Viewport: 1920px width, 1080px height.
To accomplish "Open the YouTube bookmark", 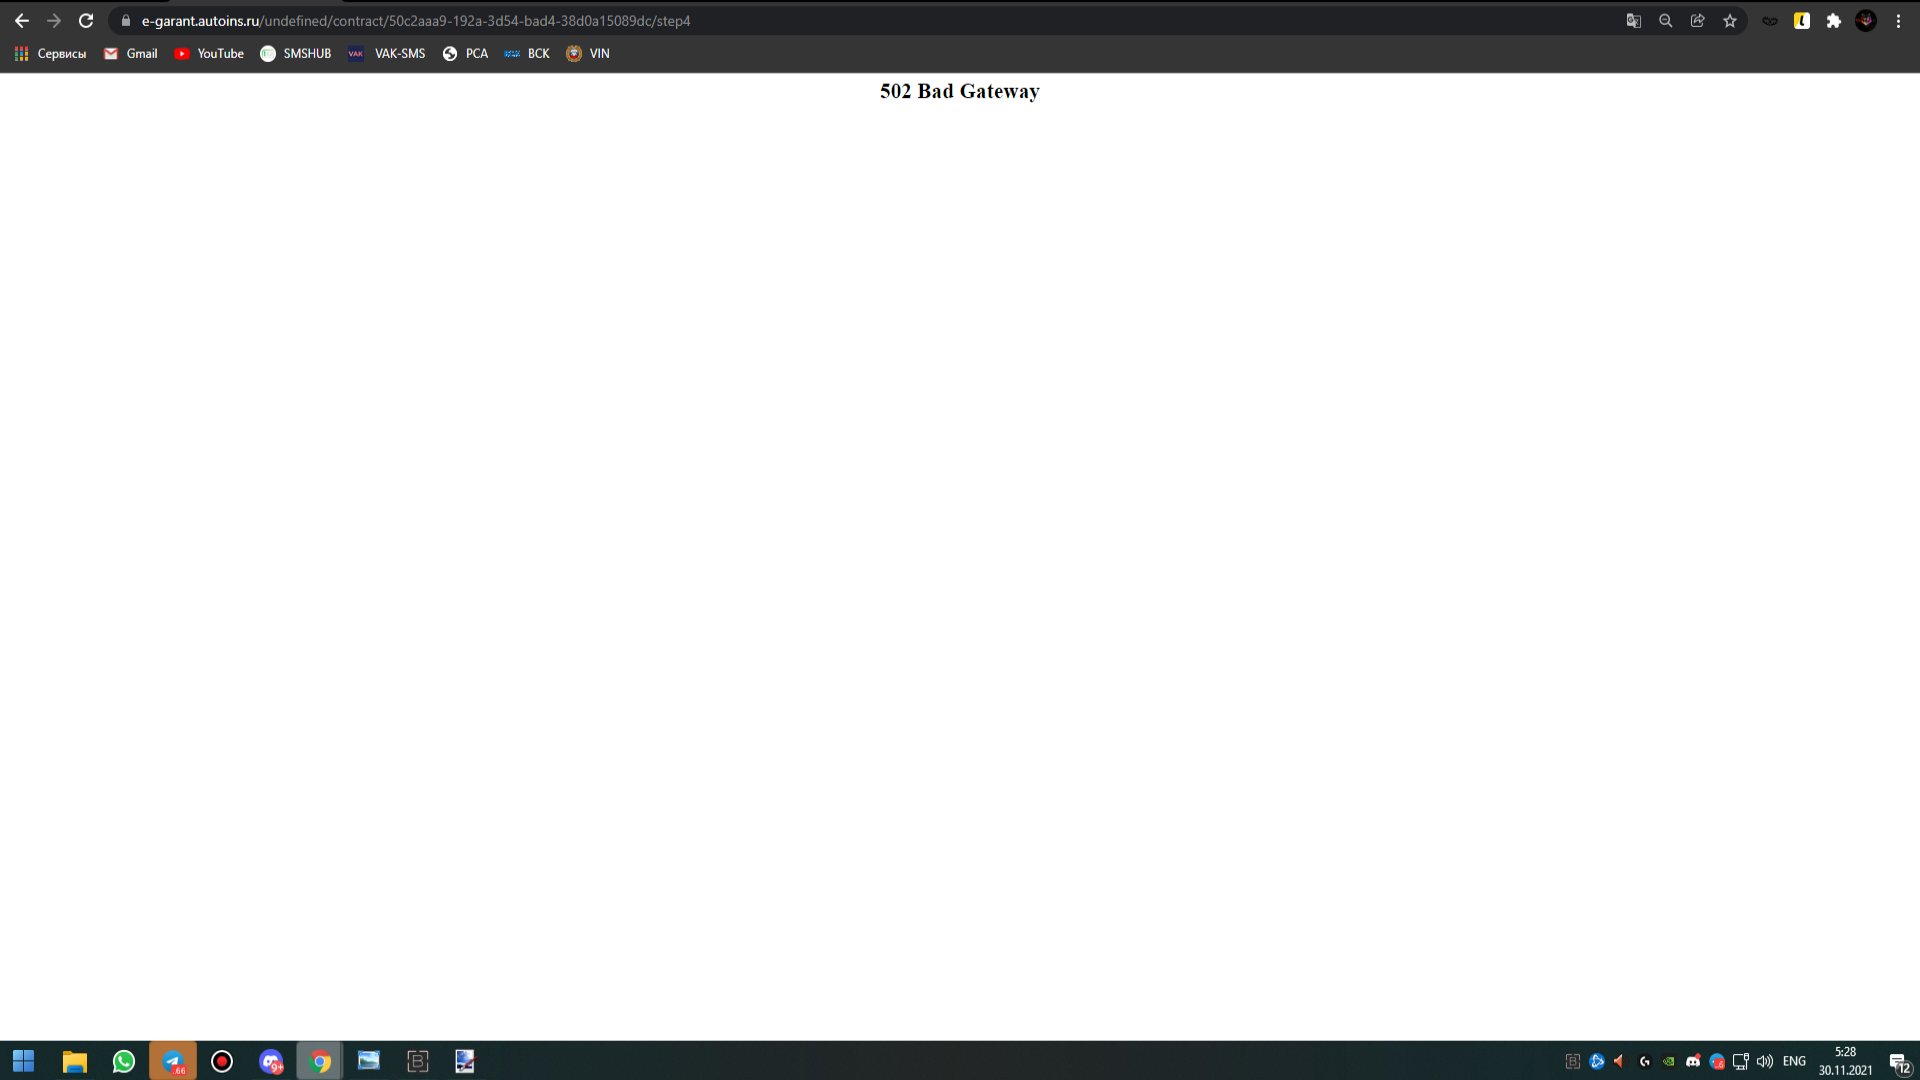I will click(209, 54).
